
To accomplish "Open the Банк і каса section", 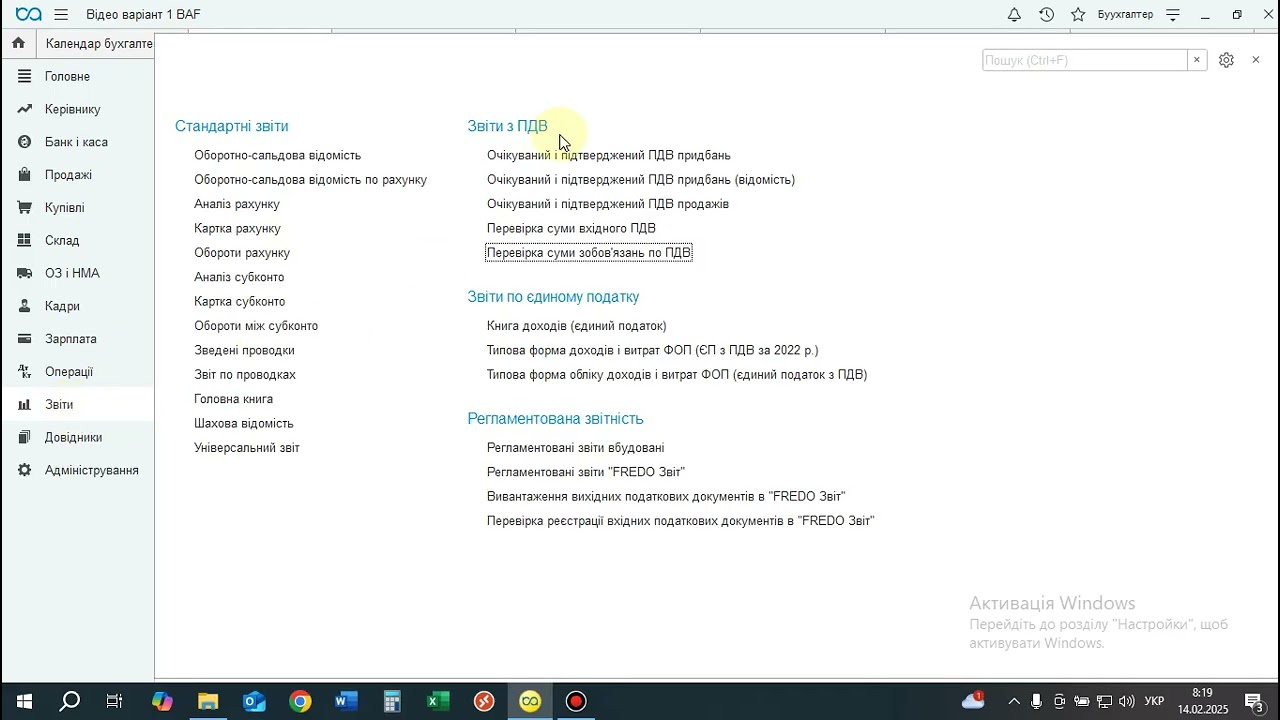I will click(x=77, y=142).
